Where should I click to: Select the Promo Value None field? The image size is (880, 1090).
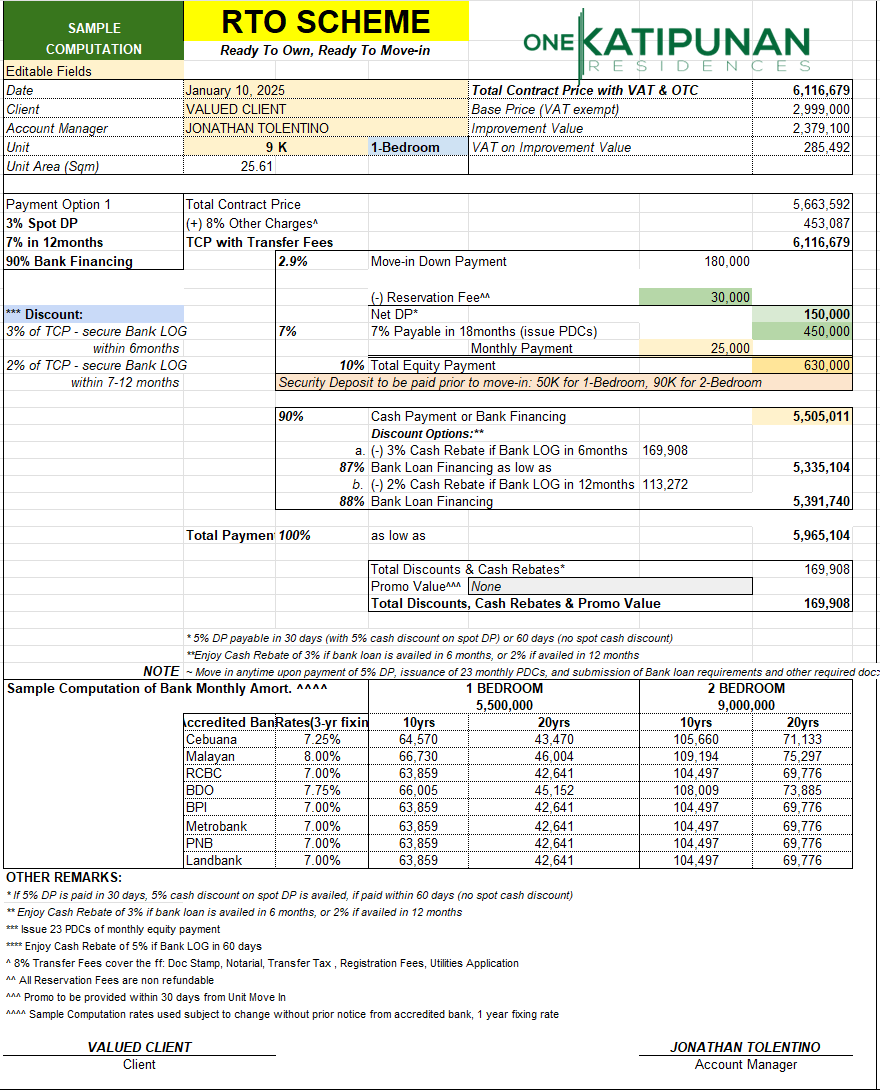coord(610,586)
